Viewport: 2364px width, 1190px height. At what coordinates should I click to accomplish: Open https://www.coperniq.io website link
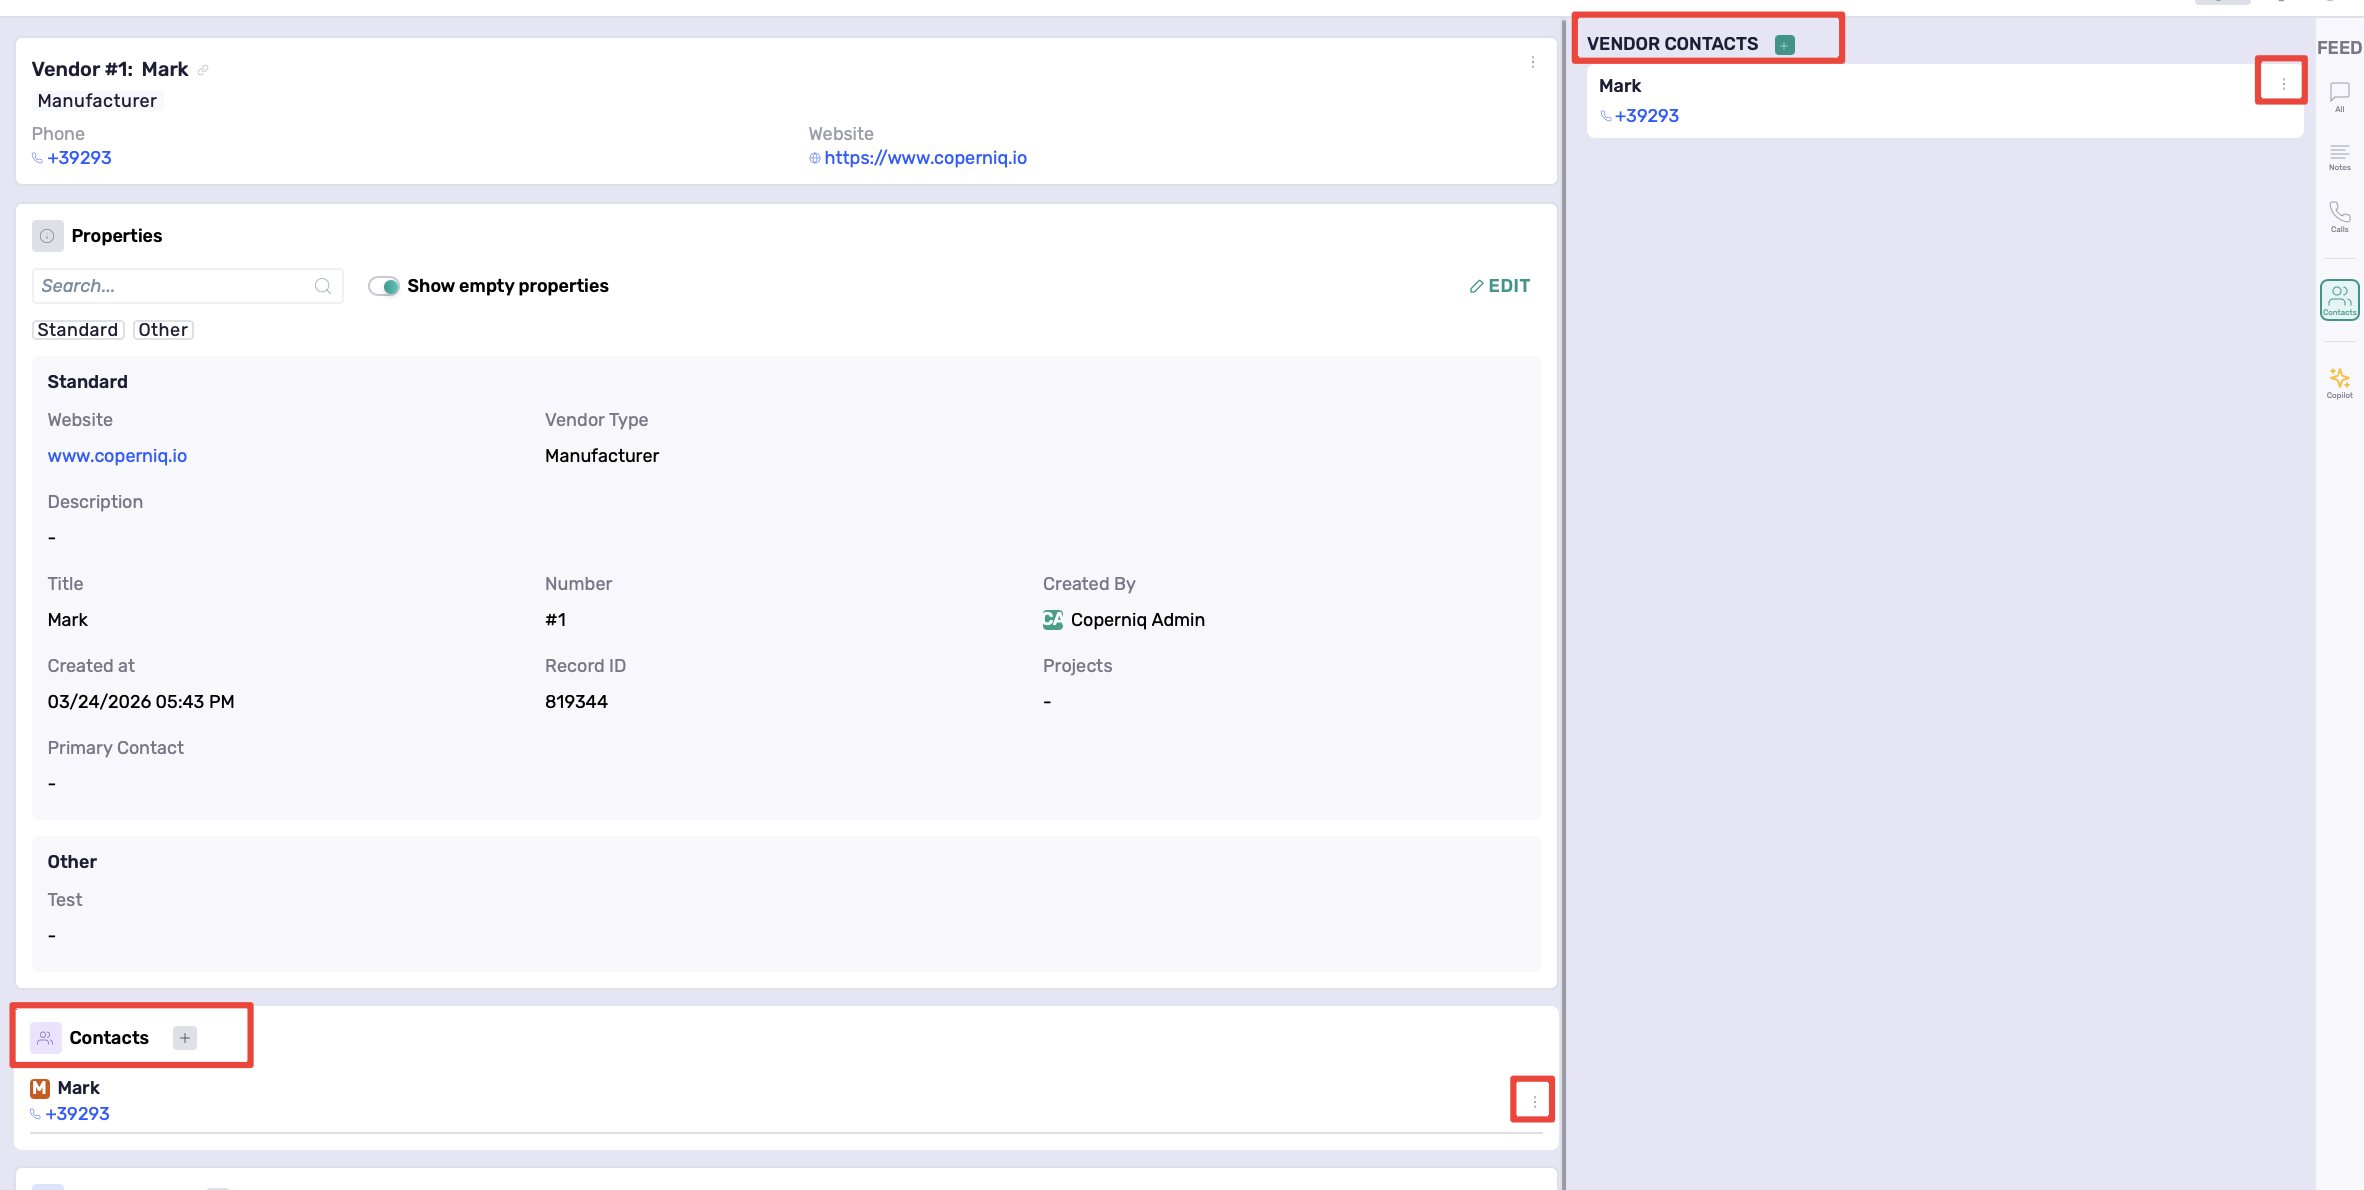tap(925, 158)
